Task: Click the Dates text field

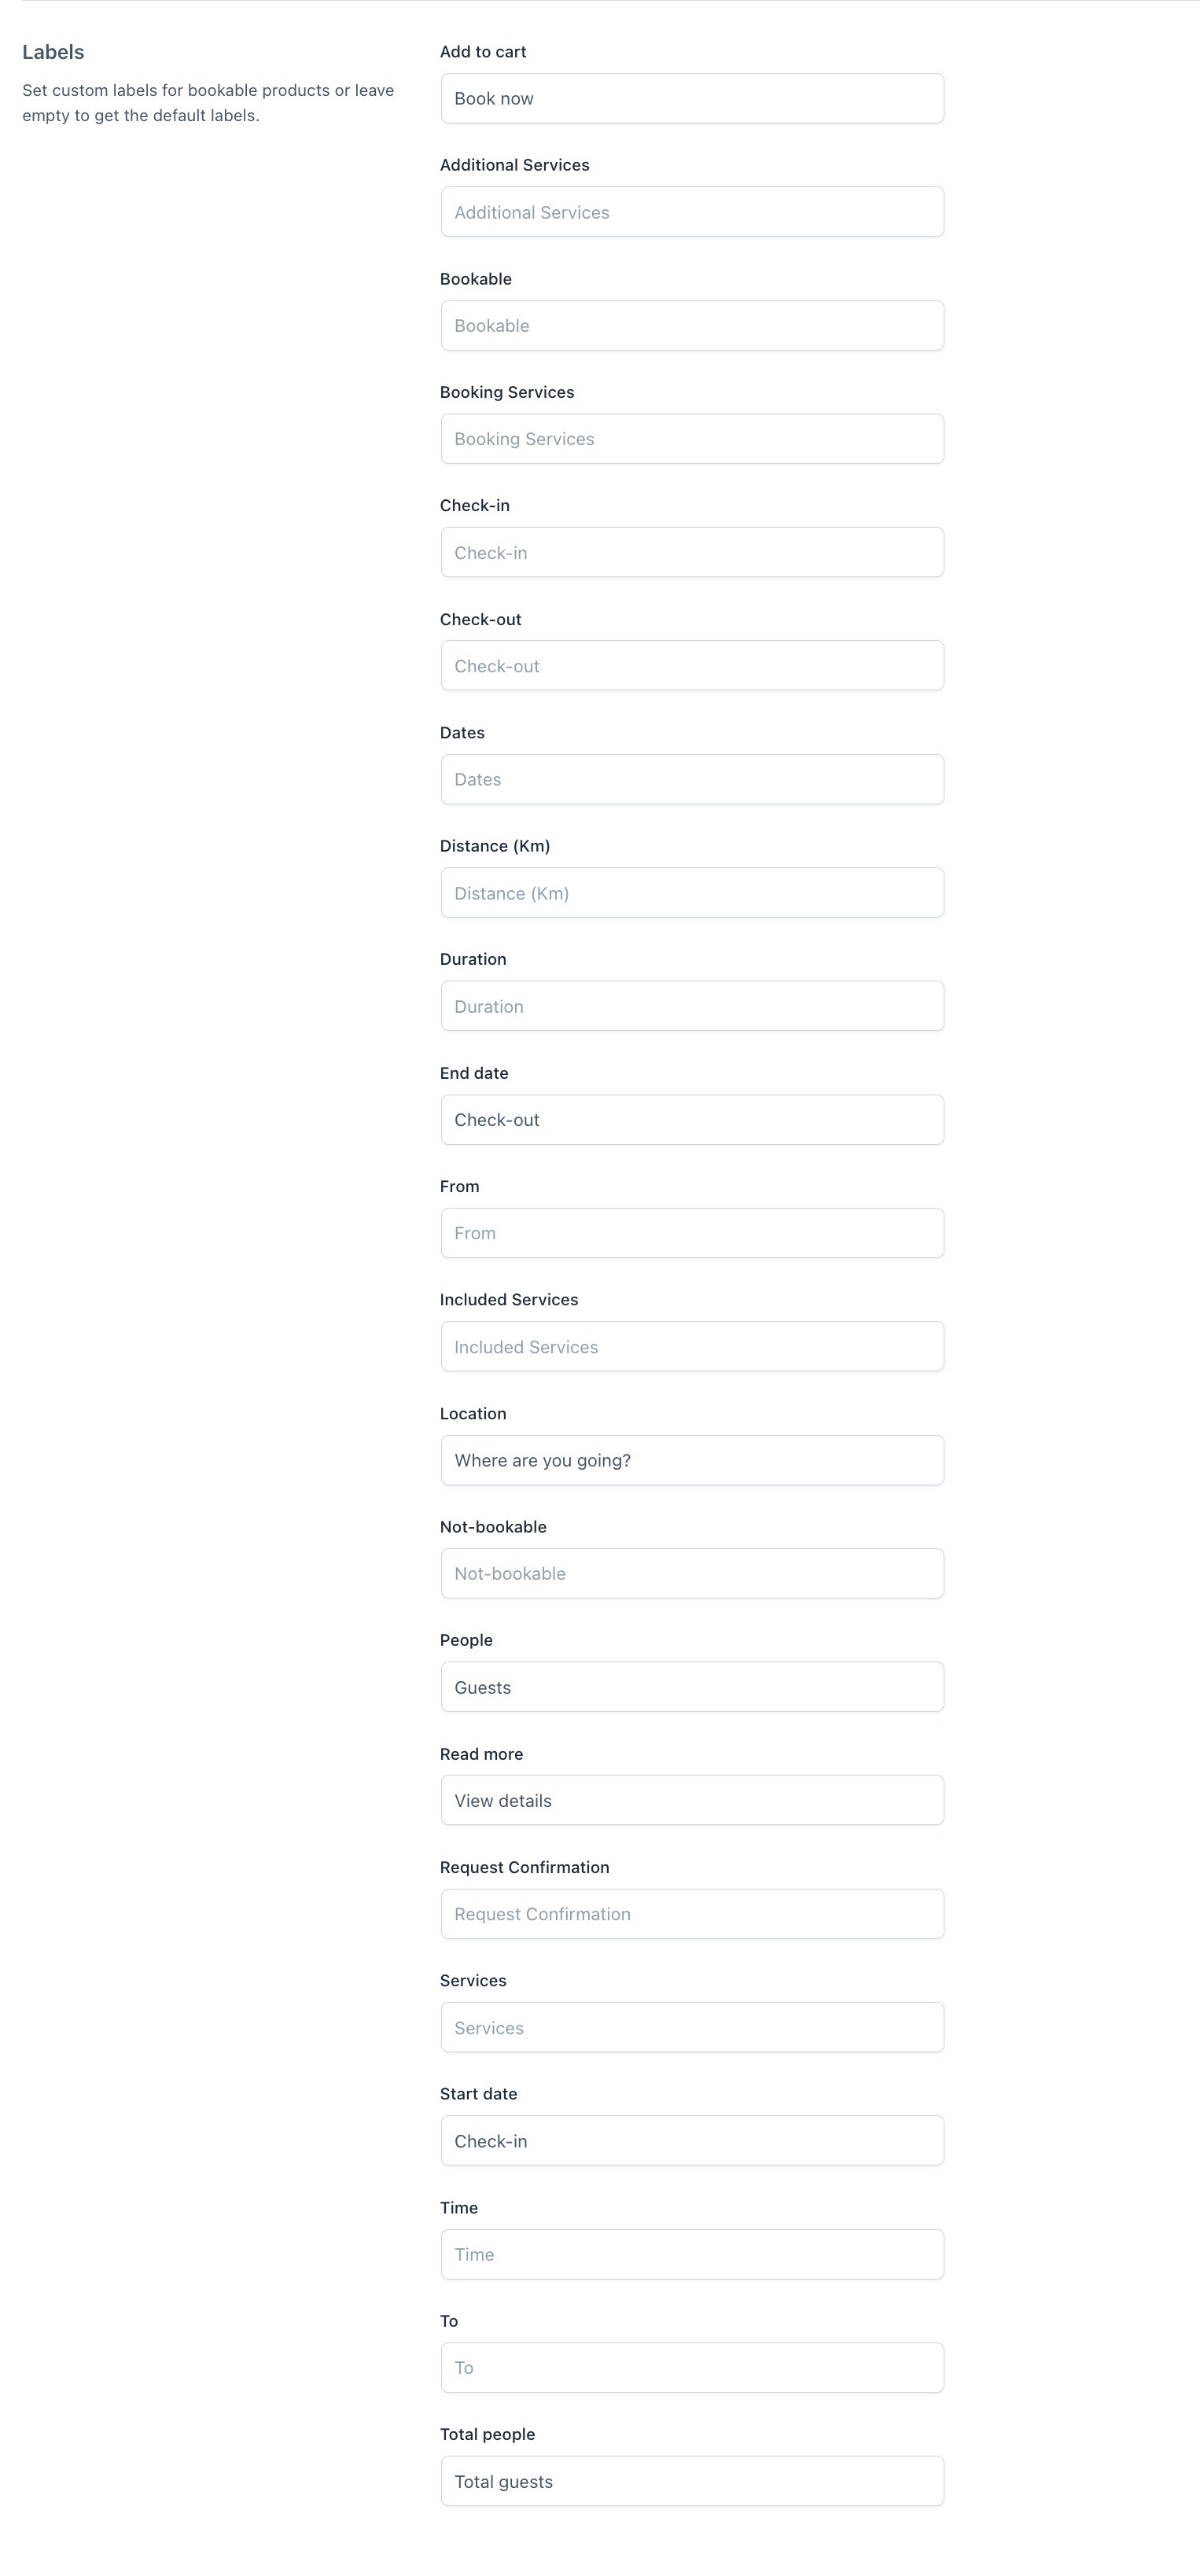Action: point(692,779)
